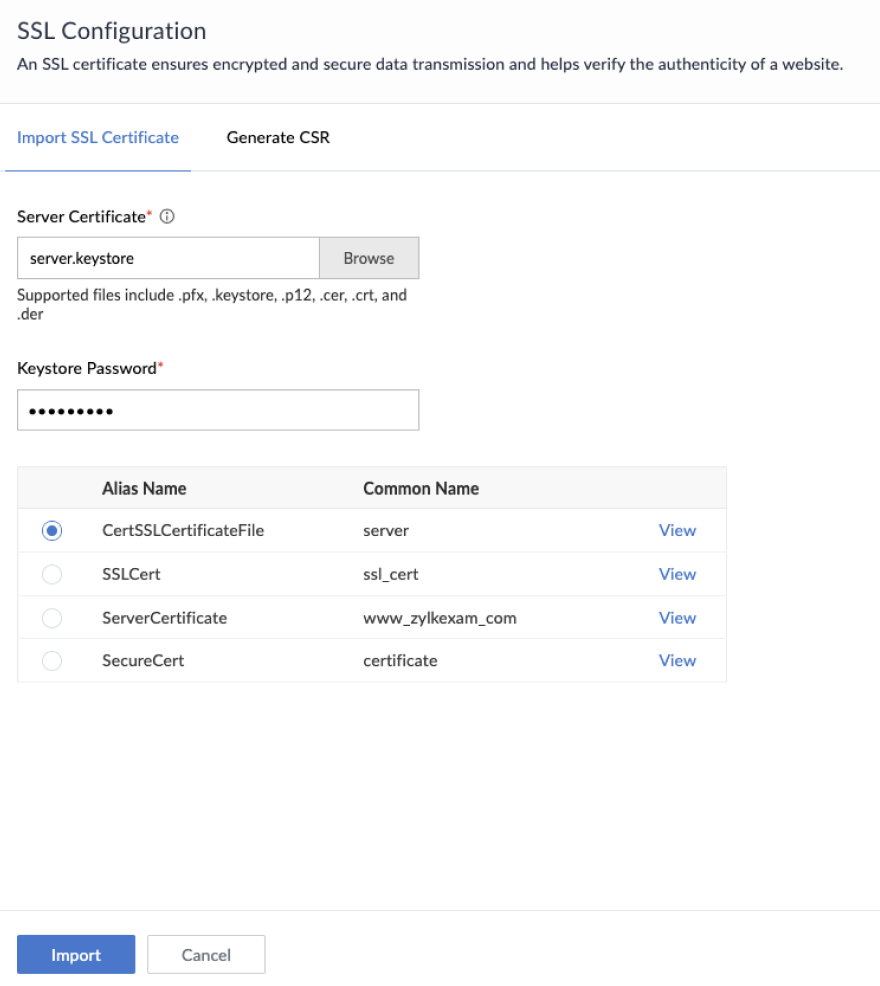This screenshot has width=880, height=986.
Task: Open the Import SSL Certificate tab
Action: coord(98,138)
